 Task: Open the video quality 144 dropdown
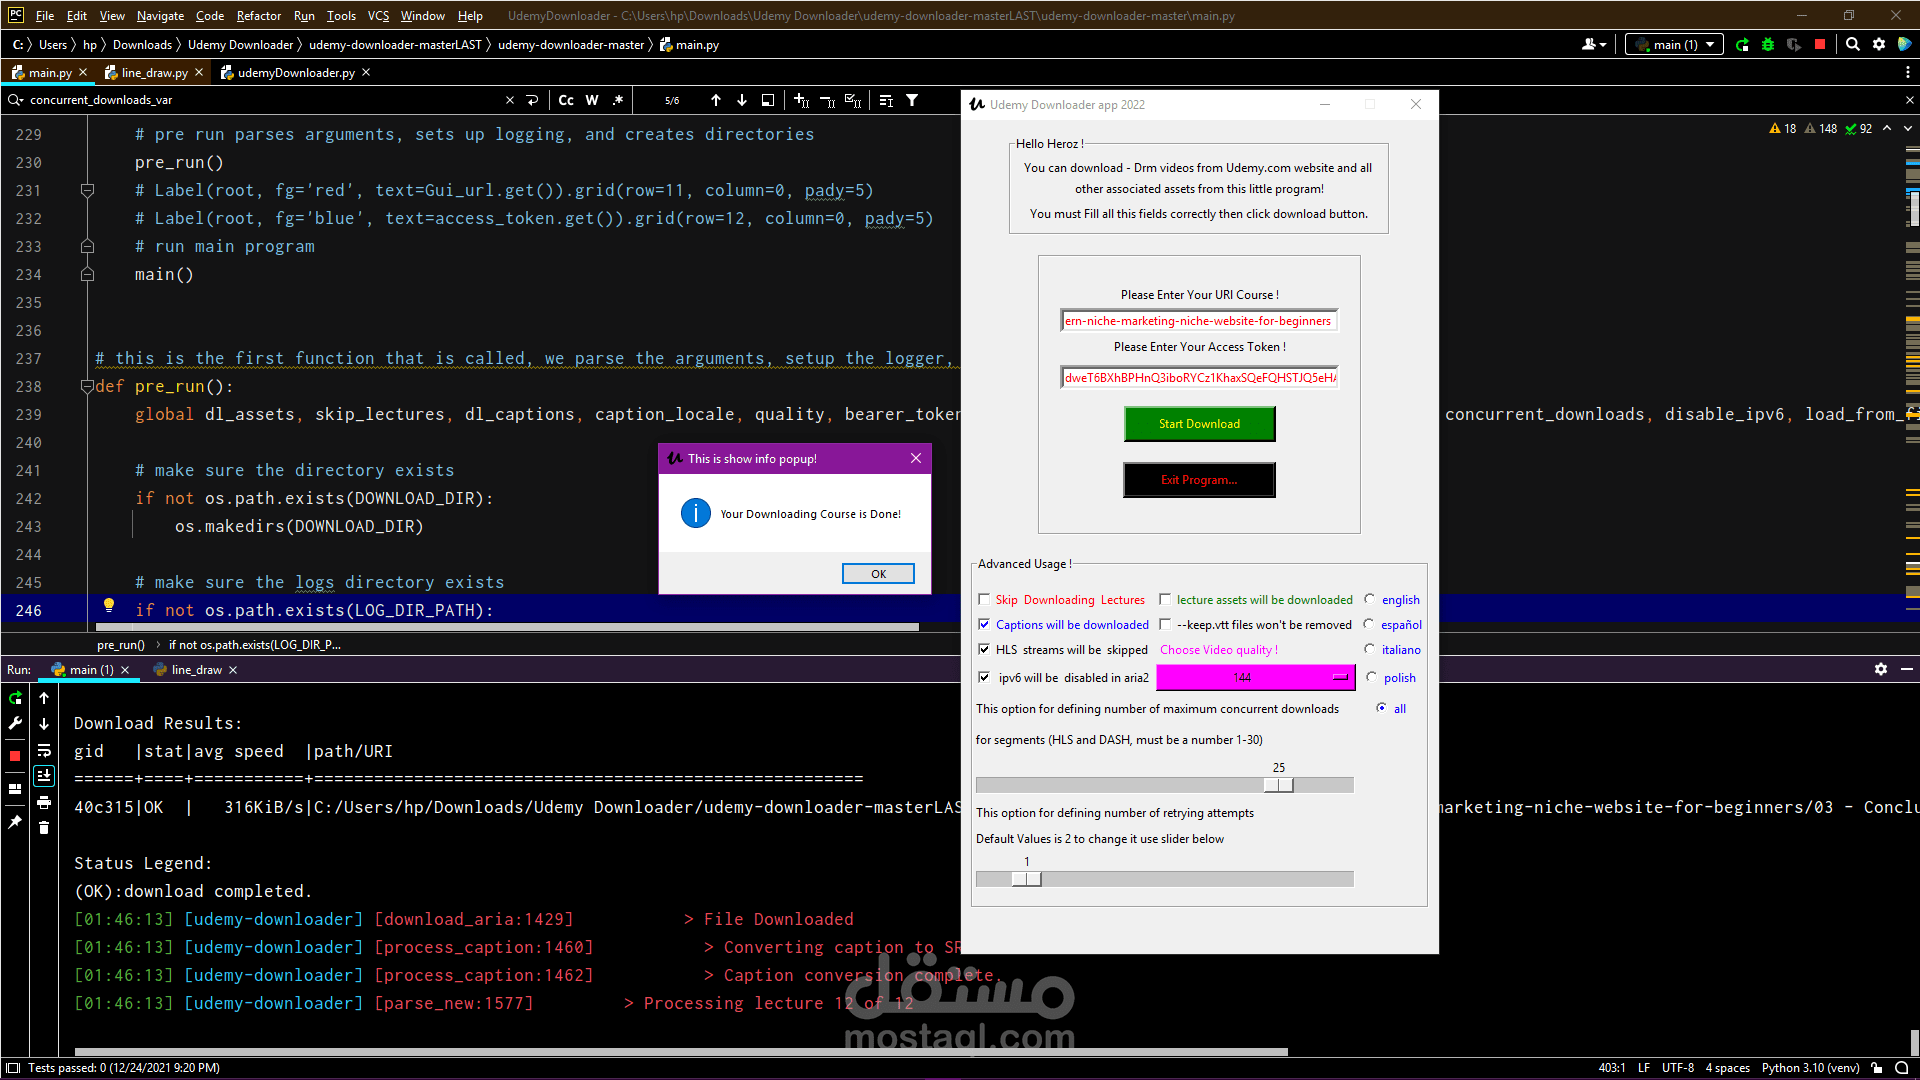[1255, 678]
